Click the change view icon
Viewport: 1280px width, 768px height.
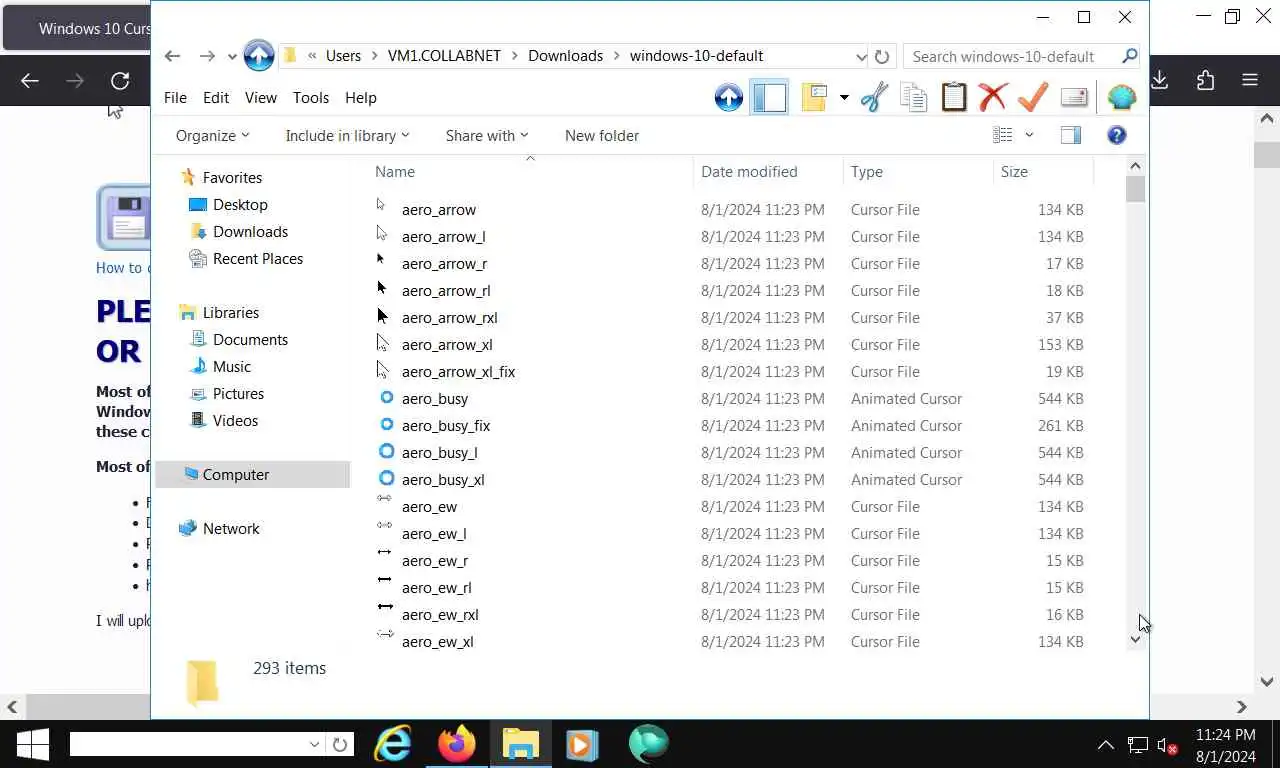coord(1003,135)
